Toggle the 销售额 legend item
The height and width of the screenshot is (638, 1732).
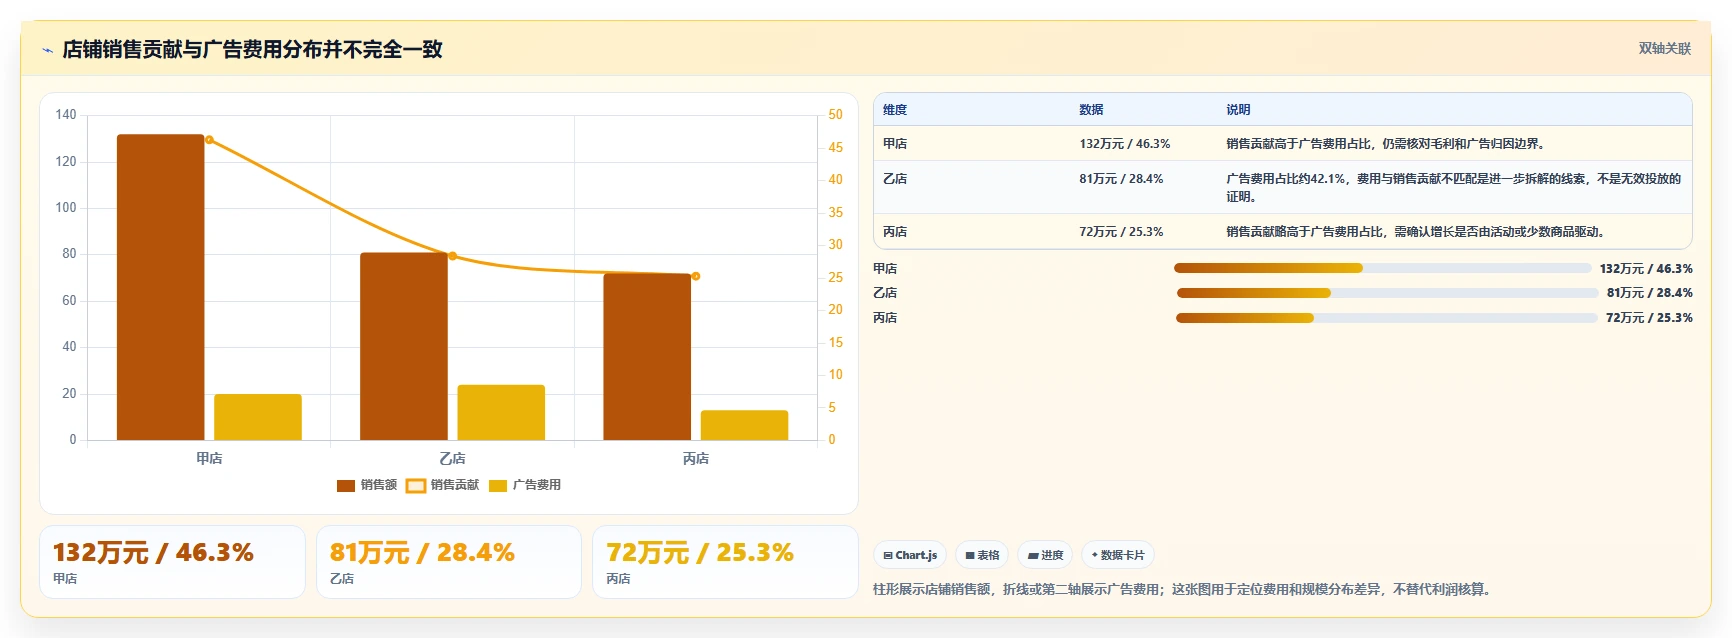[367, 485]
